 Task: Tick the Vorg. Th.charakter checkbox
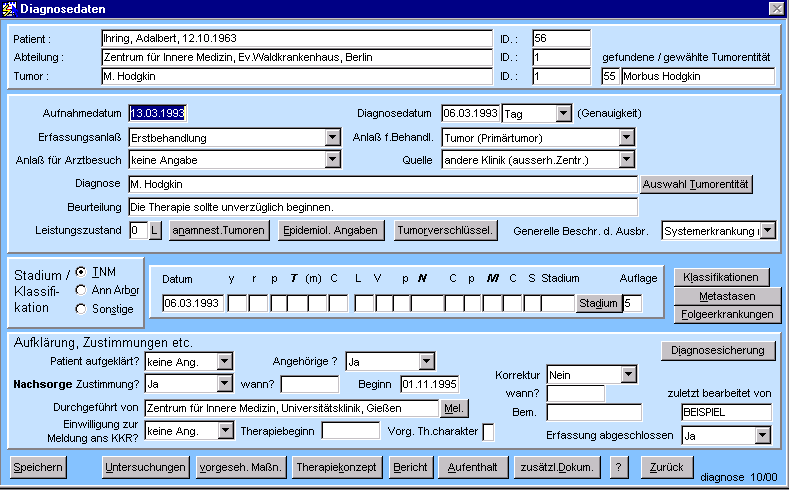(x=488, y=432)
